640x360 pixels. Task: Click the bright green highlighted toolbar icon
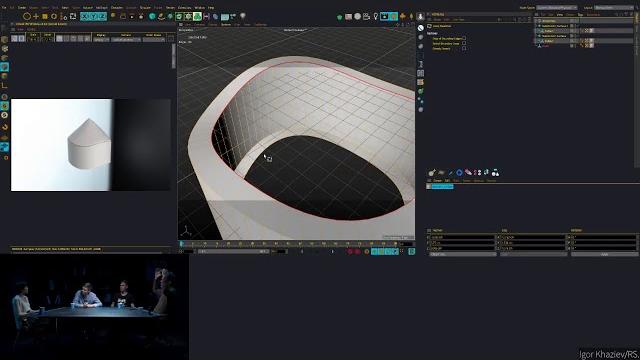(197, 16)
